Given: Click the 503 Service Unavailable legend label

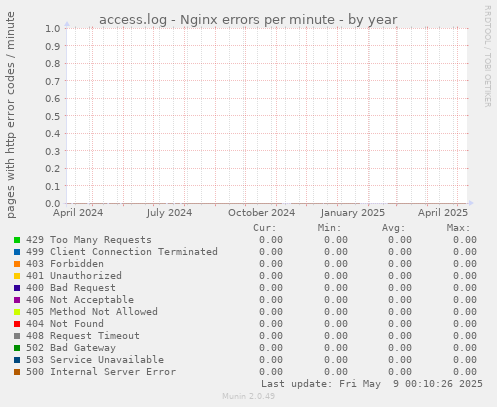Looking at the screenshot, I should click(x=95, y=360).
